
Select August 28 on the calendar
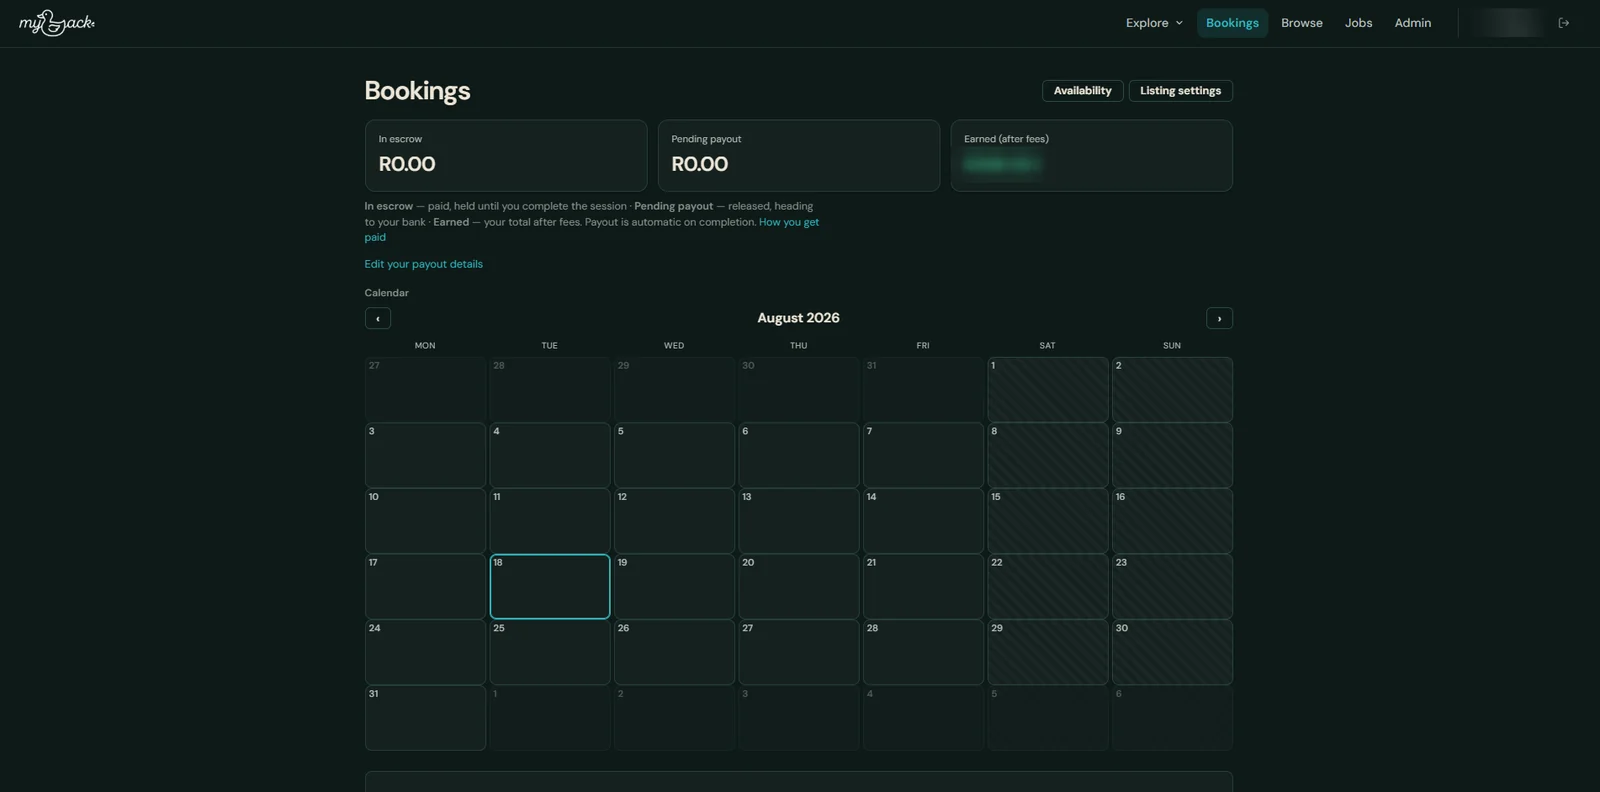(x=923, y=652)
